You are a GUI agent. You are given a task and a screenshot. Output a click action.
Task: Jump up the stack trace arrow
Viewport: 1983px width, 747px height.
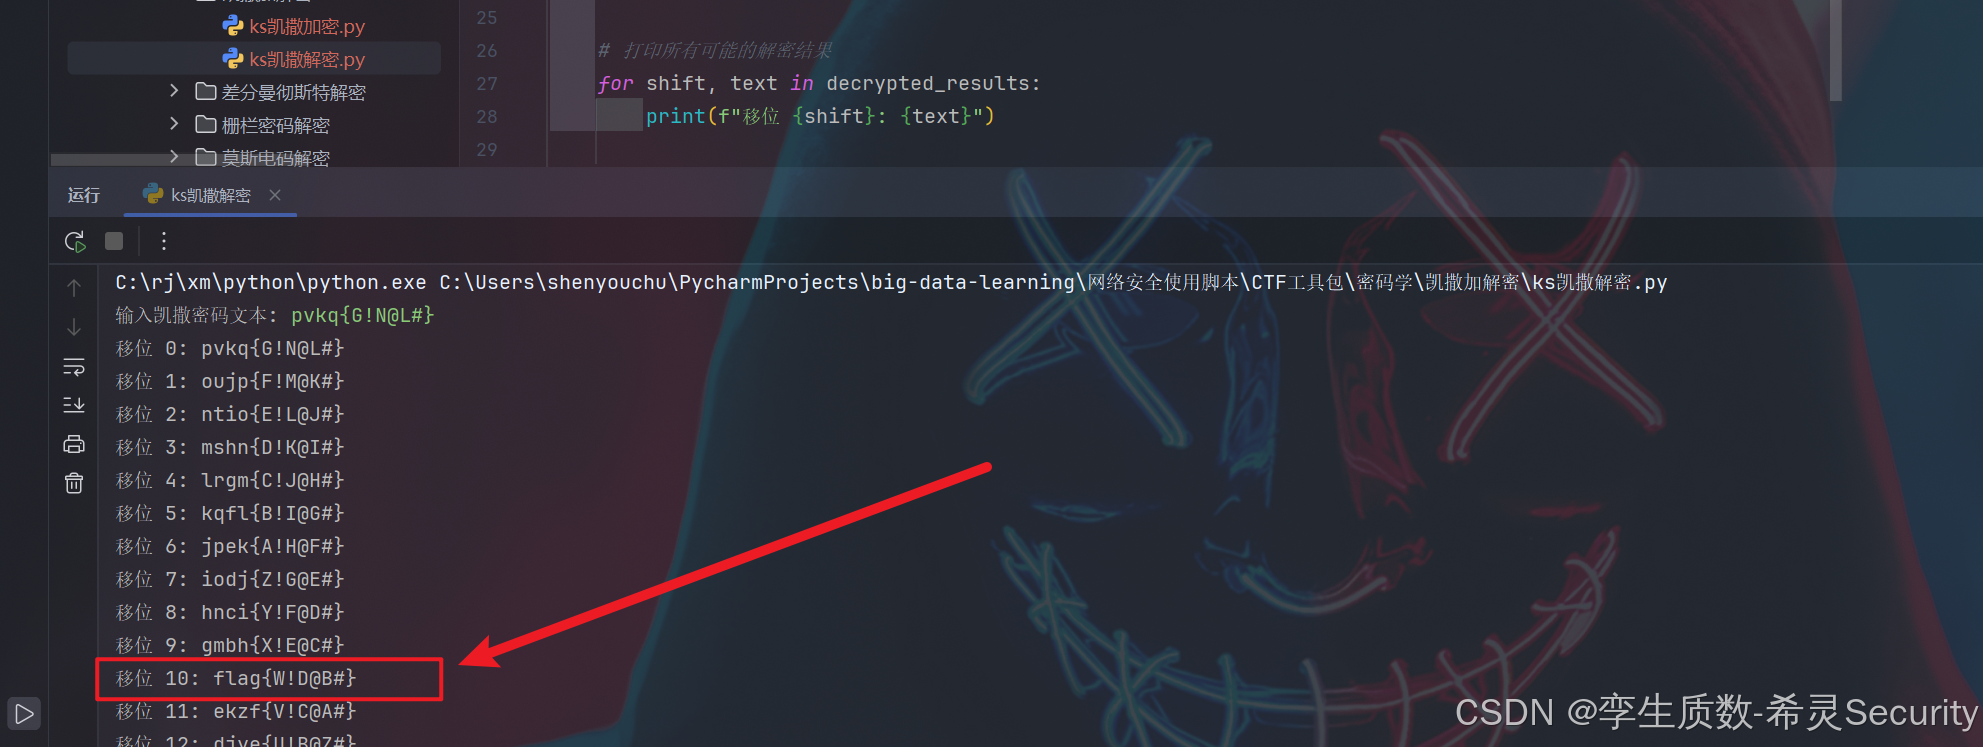pyautogui.click(x=74, y=288)
